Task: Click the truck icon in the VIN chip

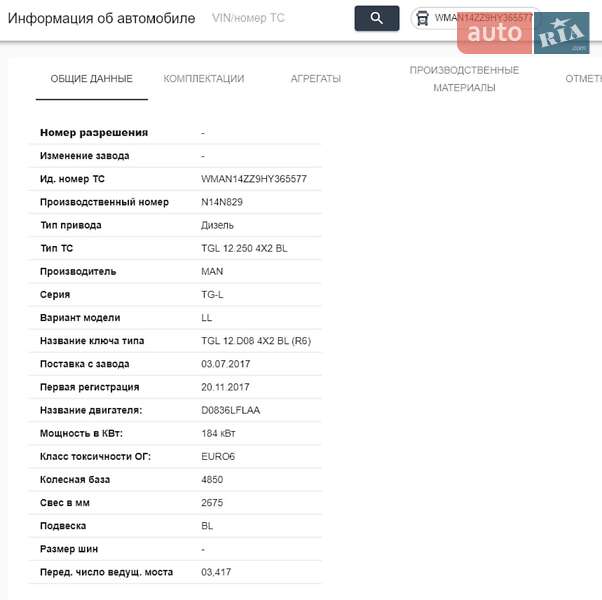Action: click(423, 18)
